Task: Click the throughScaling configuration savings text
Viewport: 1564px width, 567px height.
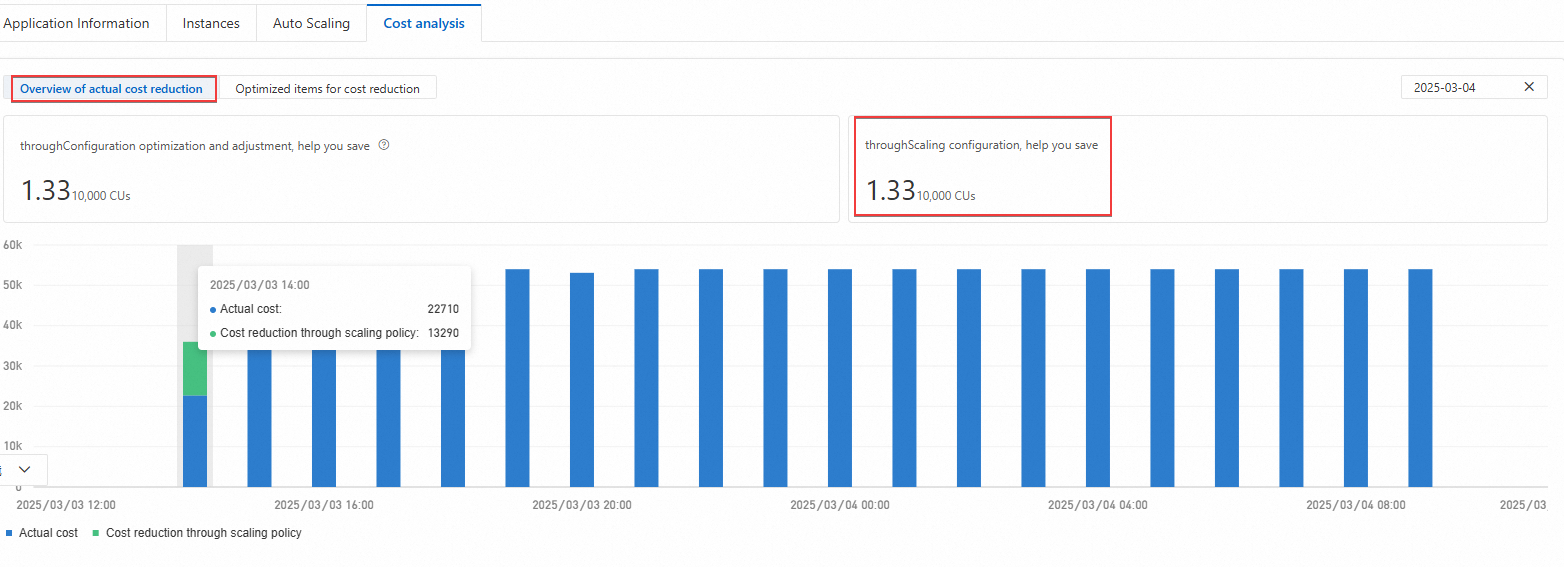Action: point(981,145)
